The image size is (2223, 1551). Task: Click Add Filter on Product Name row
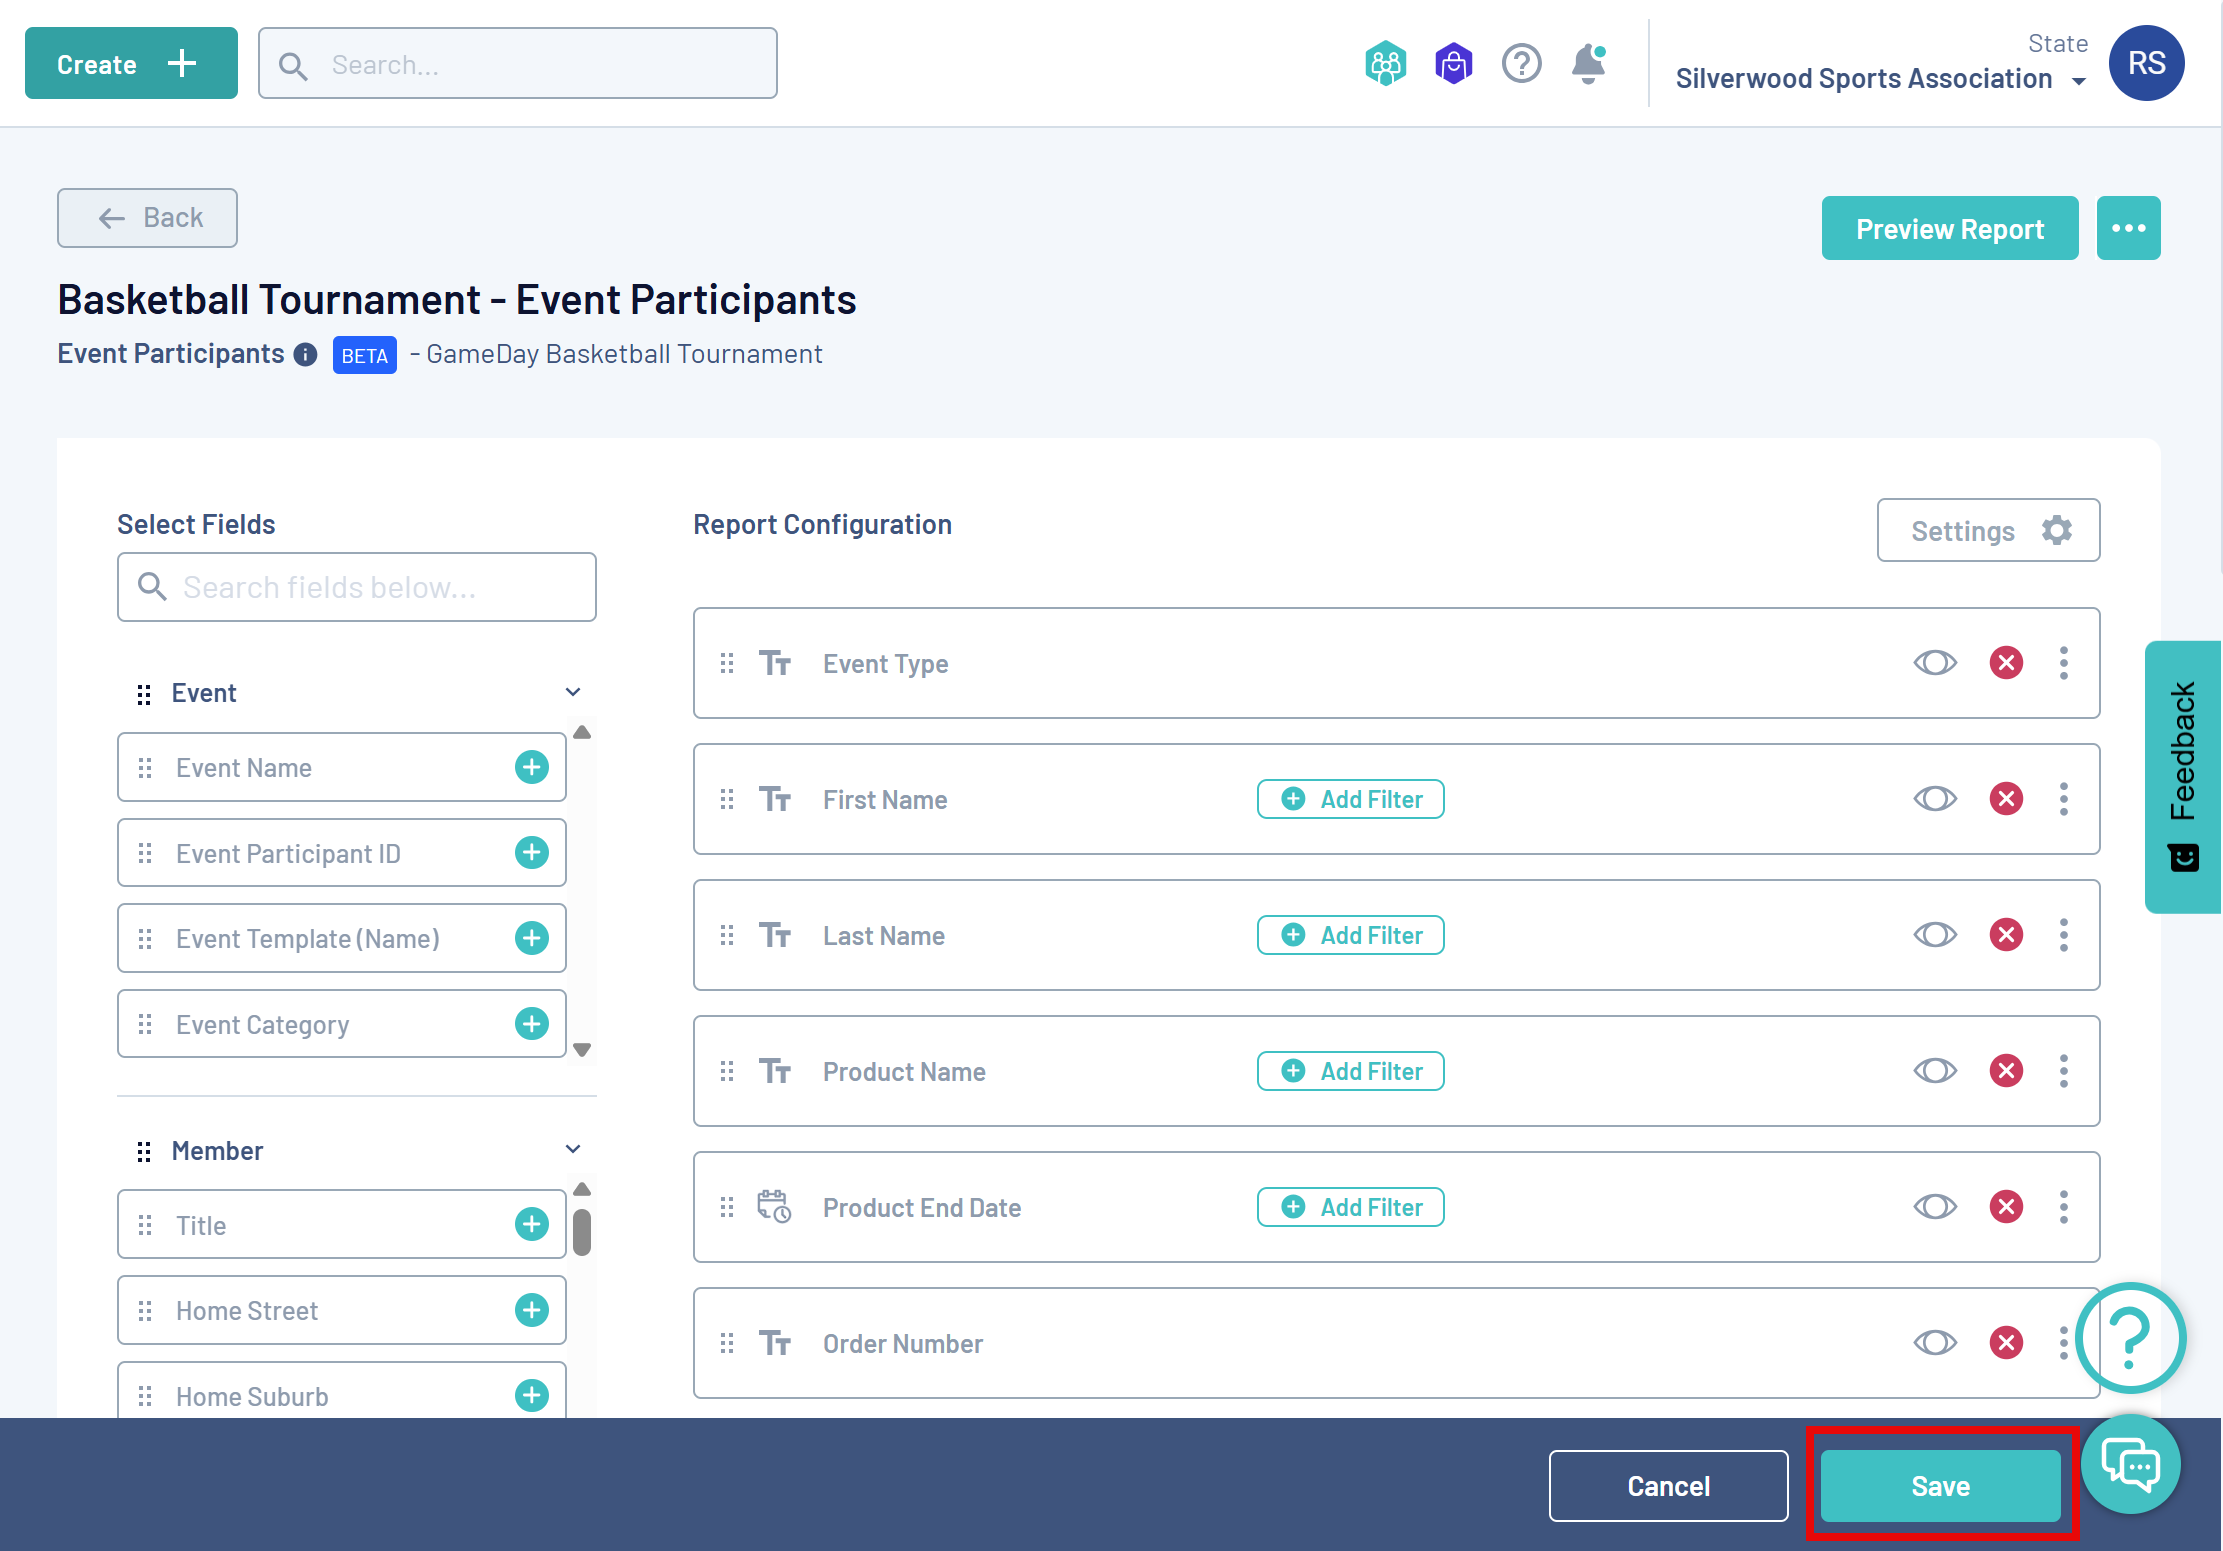click(1350, 1071)
